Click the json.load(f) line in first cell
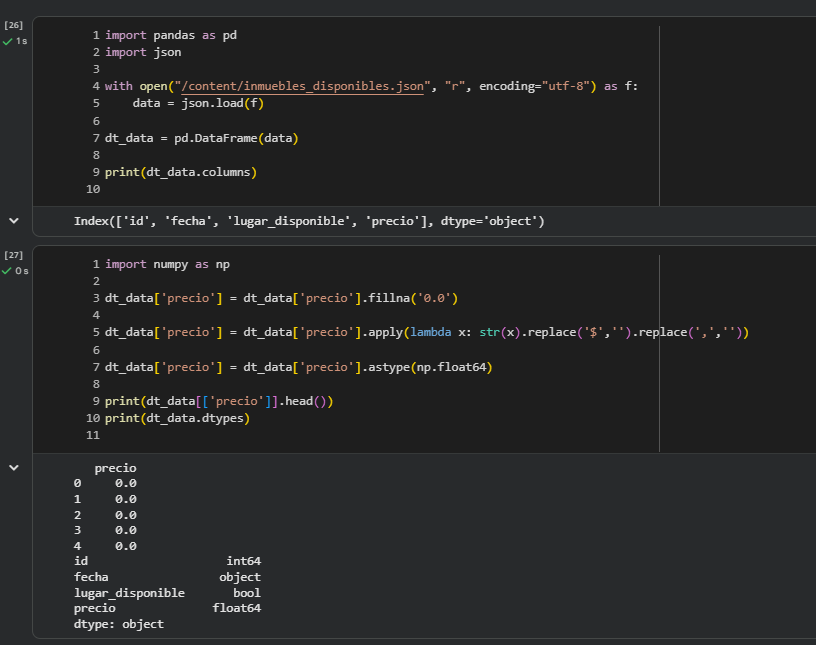This screenshot has width=816, height=645. tap(198, 103)
